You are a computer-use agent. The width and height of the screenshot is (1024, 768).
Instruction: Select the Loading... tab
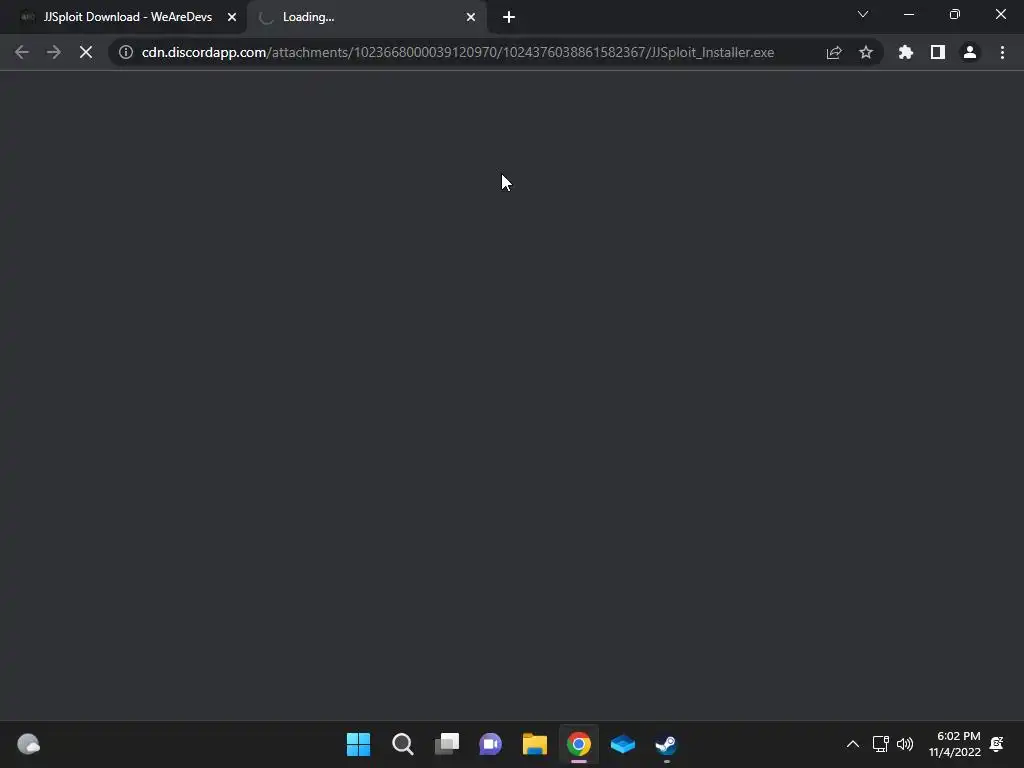366,17
